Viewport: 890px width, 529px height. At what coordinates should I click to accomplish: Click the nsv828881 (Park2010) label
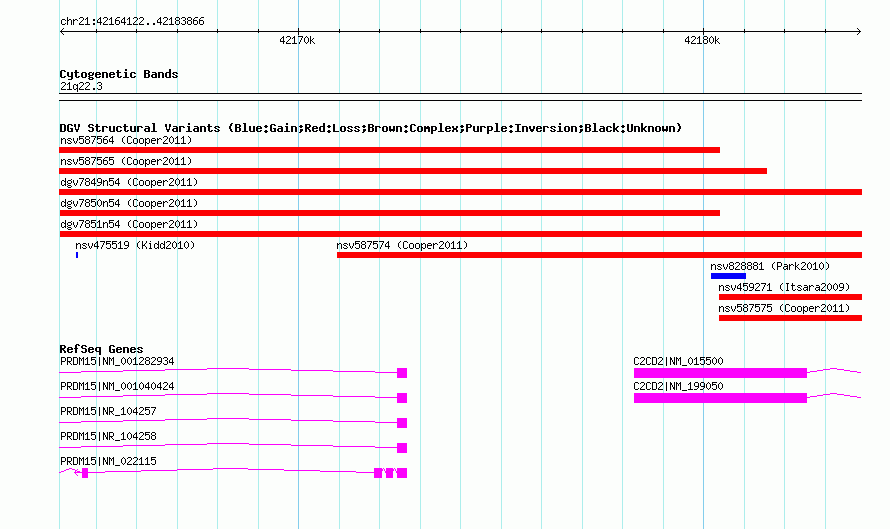[x=770, y=266]
